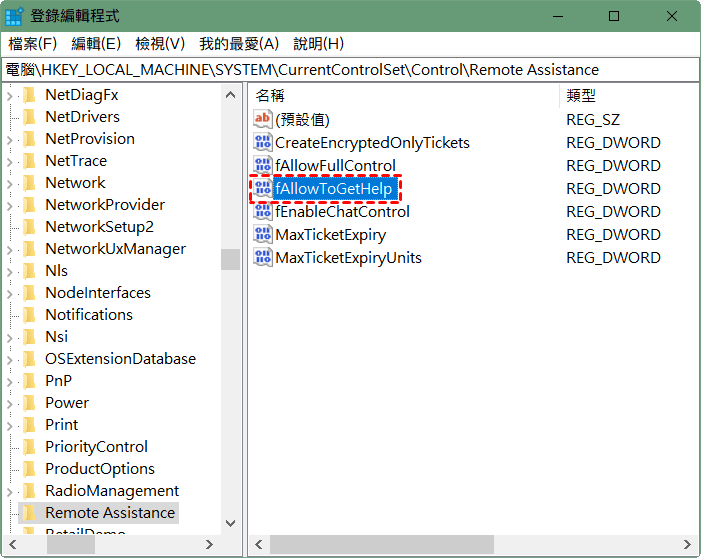Select the Remote Assistance folder icon
The image size is (701, 558).
point(30,513)
